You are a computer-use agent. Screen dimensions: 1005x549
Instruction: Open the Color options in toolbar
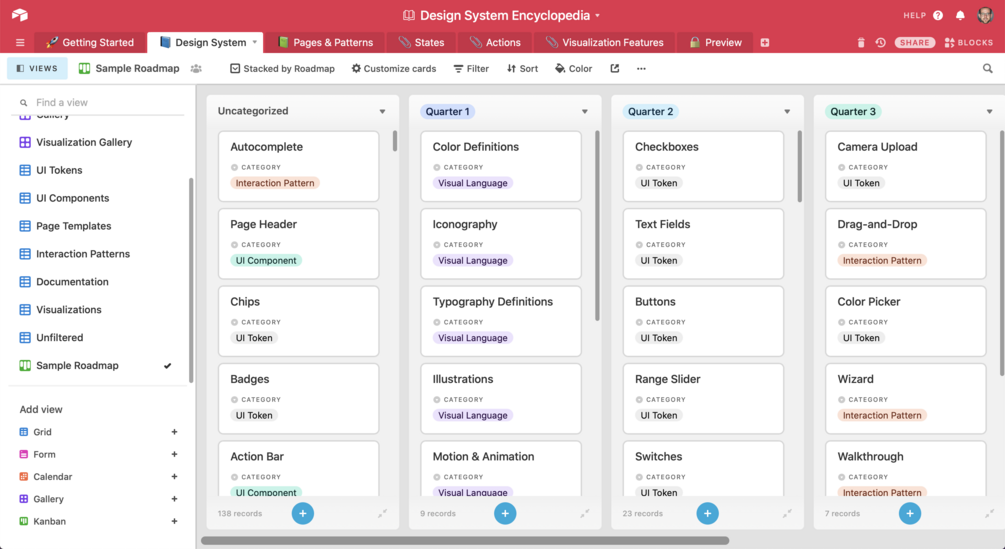pos(574,69)
